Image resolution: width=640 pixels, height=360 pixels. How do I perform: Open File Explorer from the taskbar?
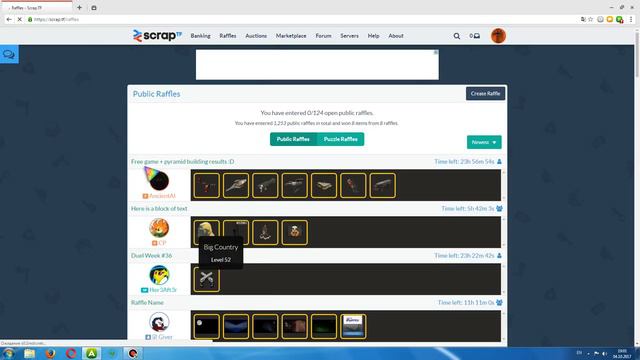[x=29, y=353]
